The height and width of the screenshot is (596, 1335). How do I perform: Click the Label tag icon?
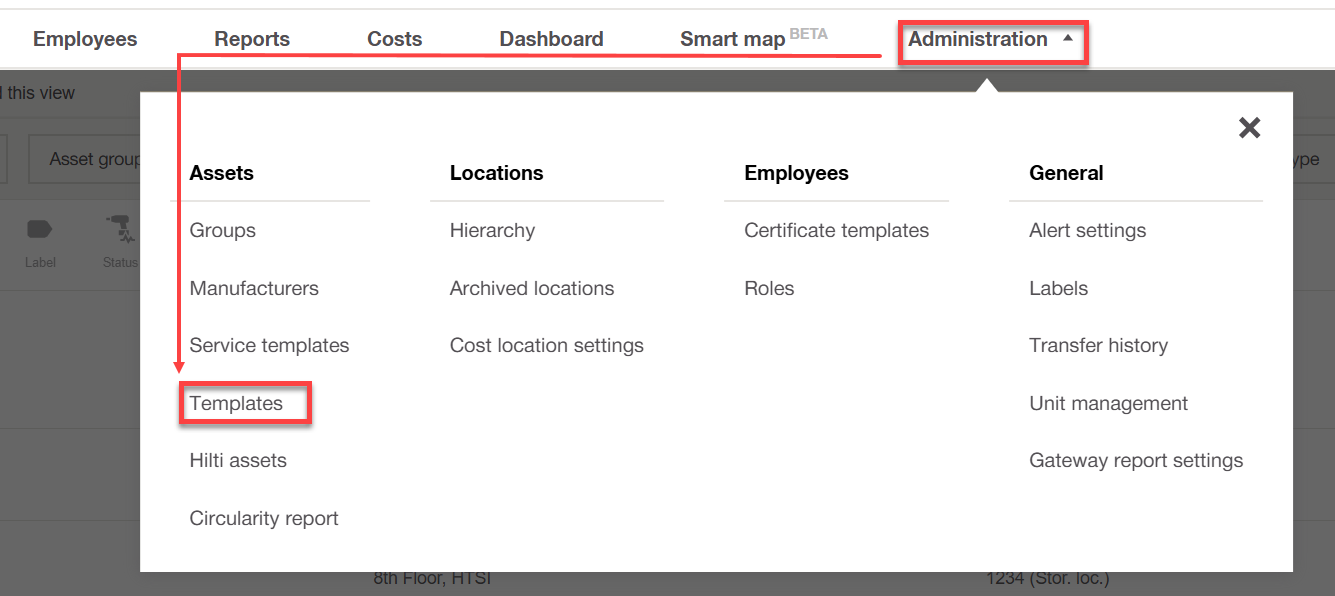(40, 230)
